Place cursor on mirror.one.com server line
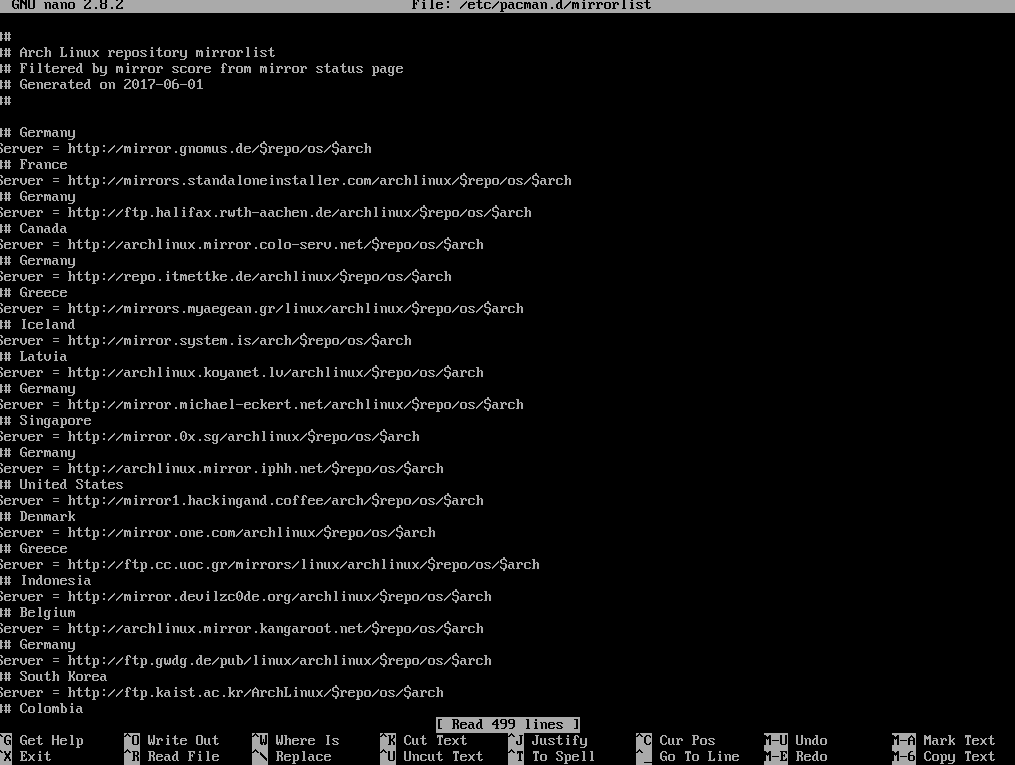This screenshot has height=765, width=1015. tap(218, 533)
